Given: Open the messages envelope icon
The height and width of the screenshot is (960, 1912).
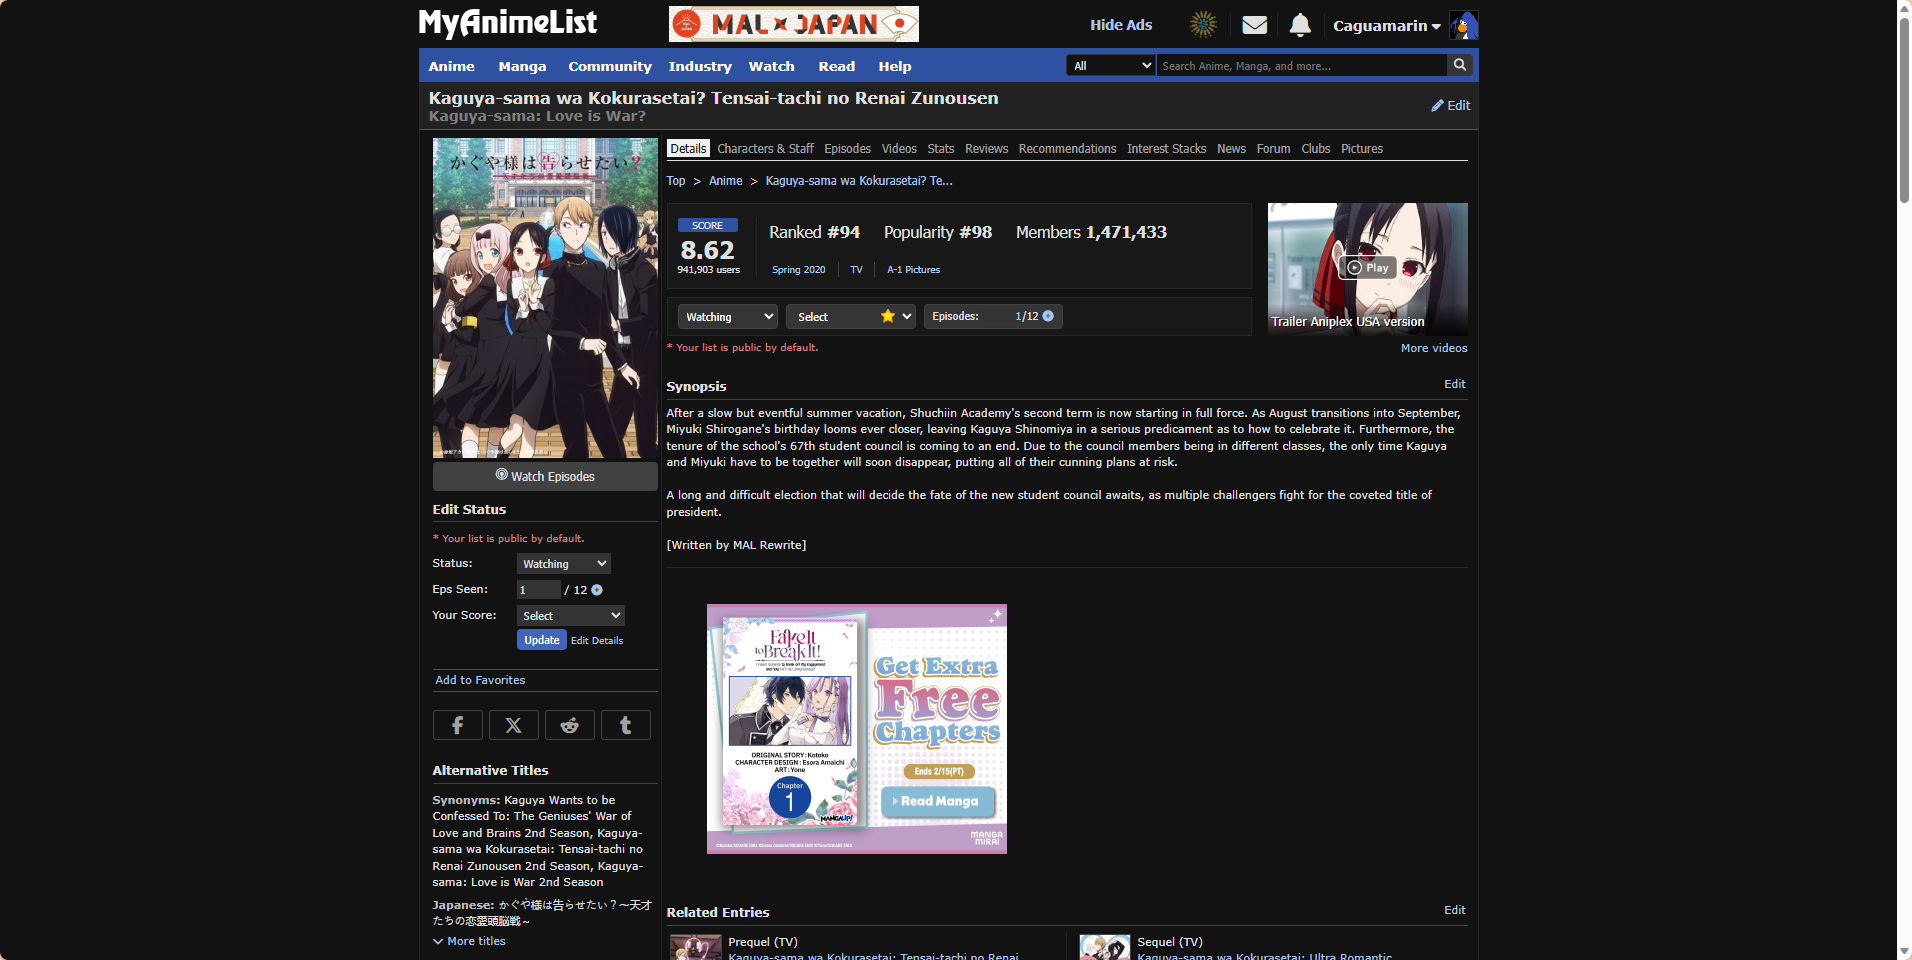Looking at the screenshot, I should (1254, 25).
